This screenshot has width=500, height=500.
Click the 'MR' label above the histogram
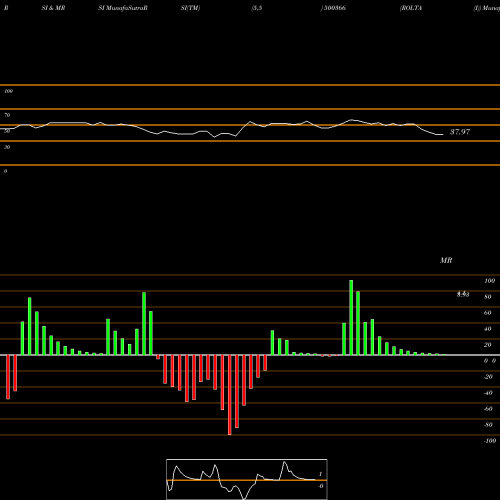[446, 260]
